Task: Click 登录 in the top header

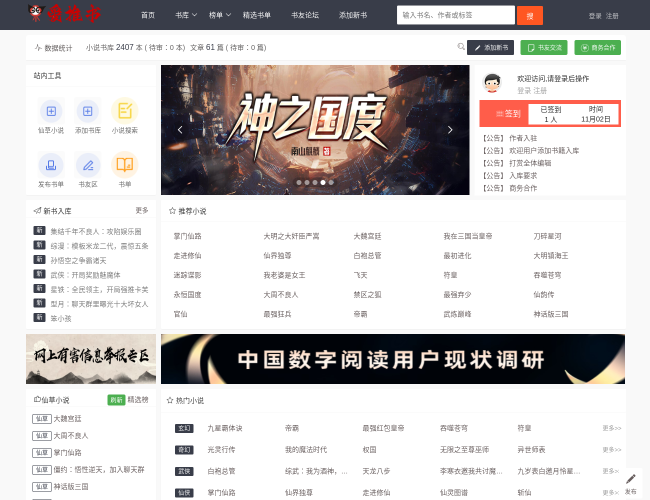Action: coord(595,16)
